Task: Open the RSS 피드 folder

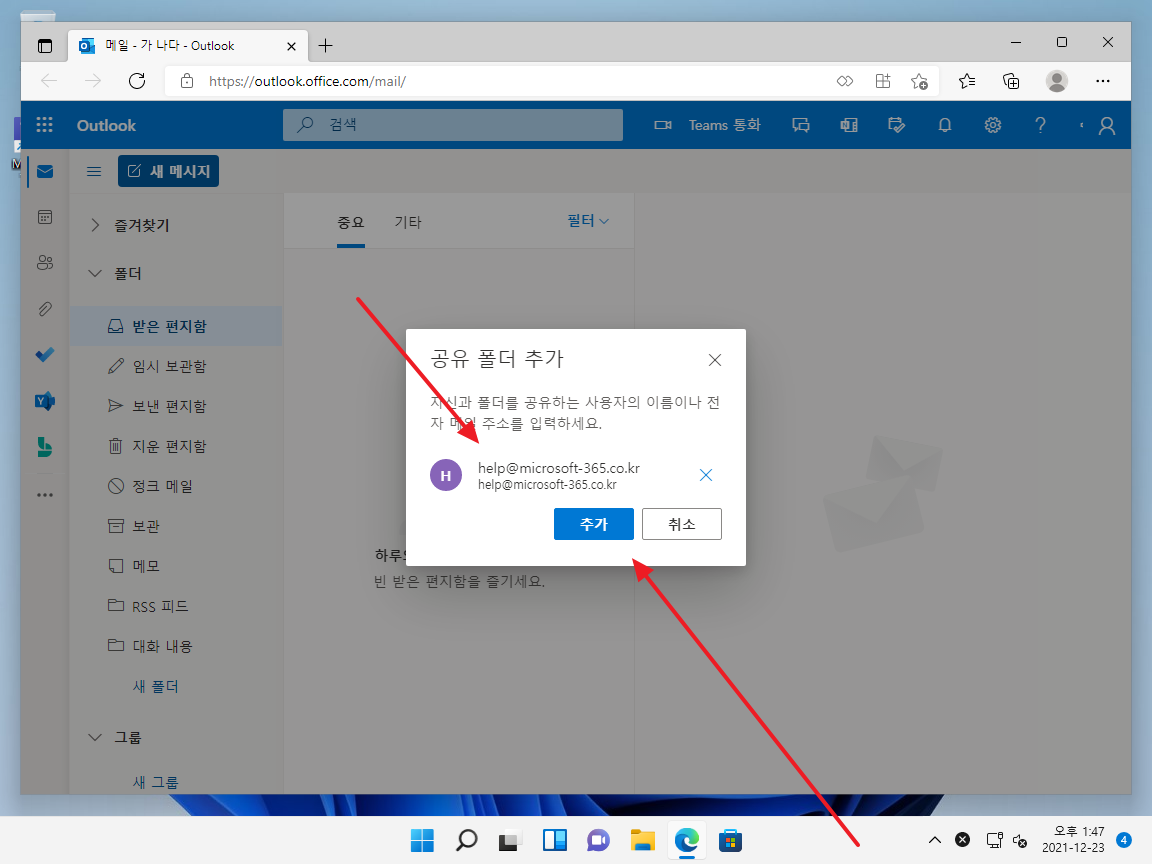Action: 176,606
